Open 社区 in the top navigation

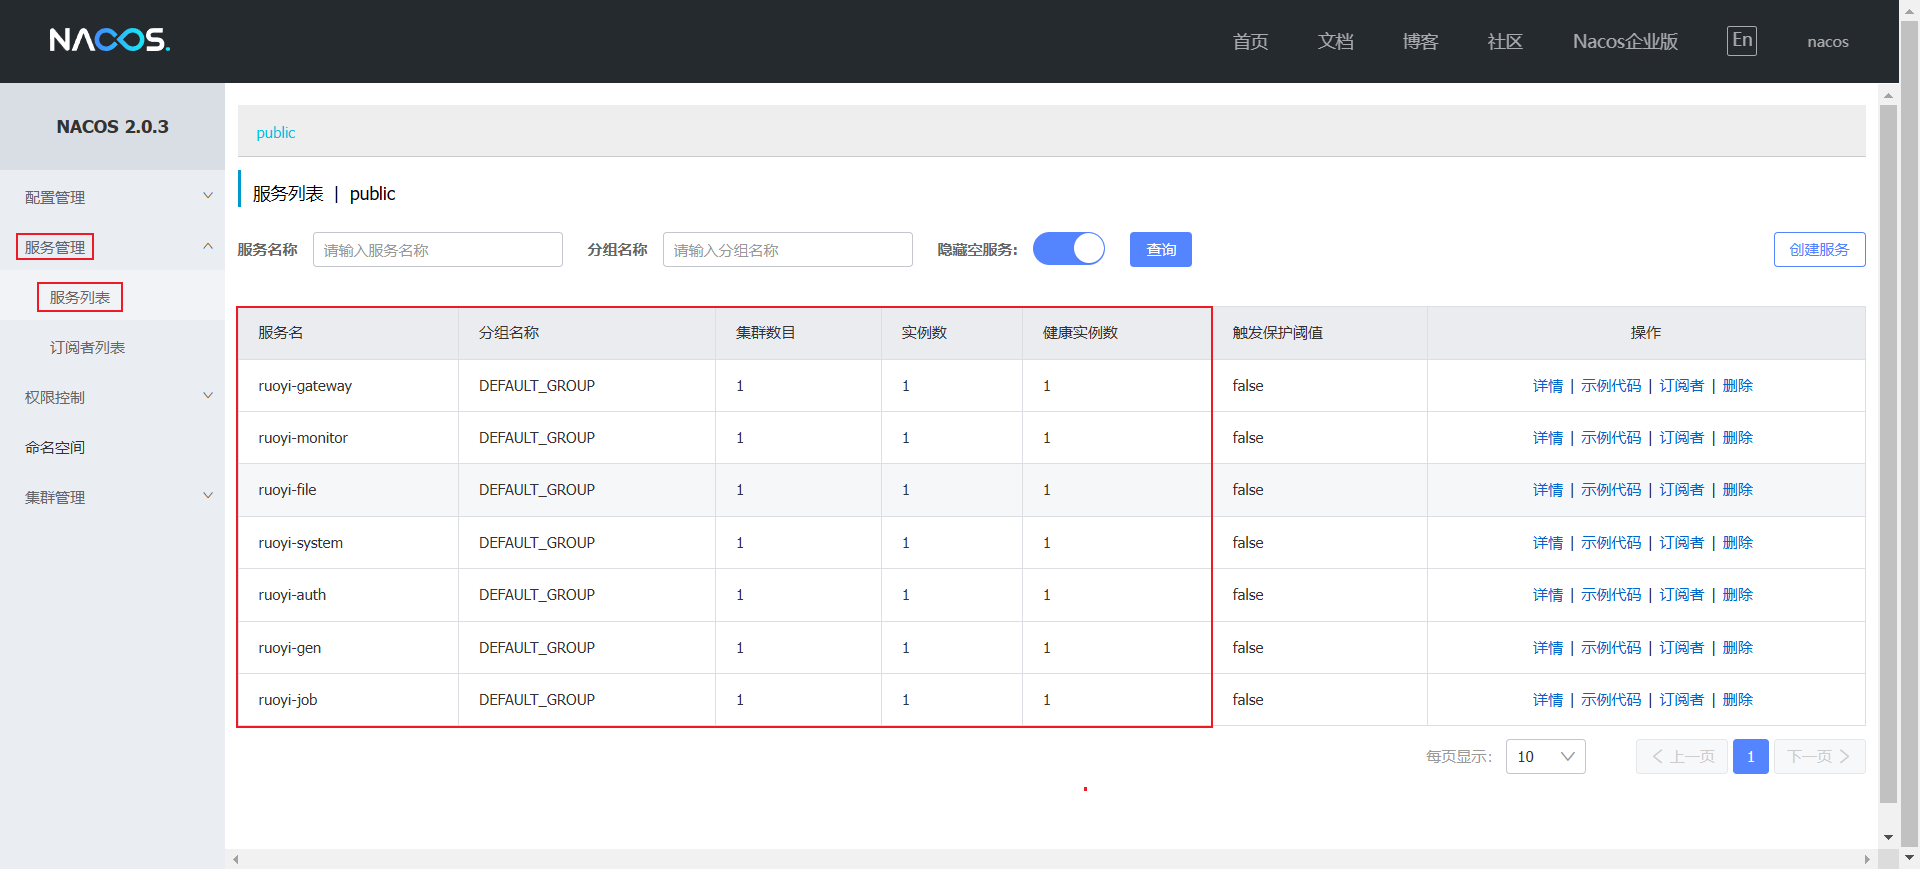(1505, 41)
